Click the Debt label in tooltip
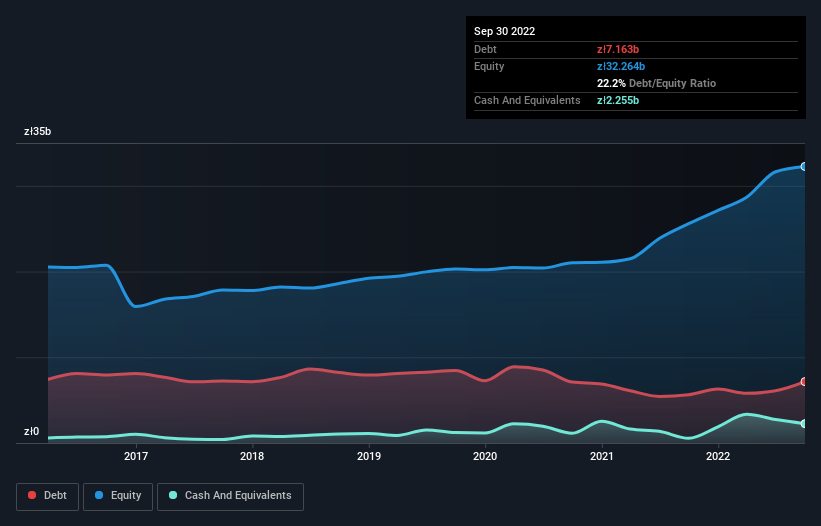 coord(485,49)
